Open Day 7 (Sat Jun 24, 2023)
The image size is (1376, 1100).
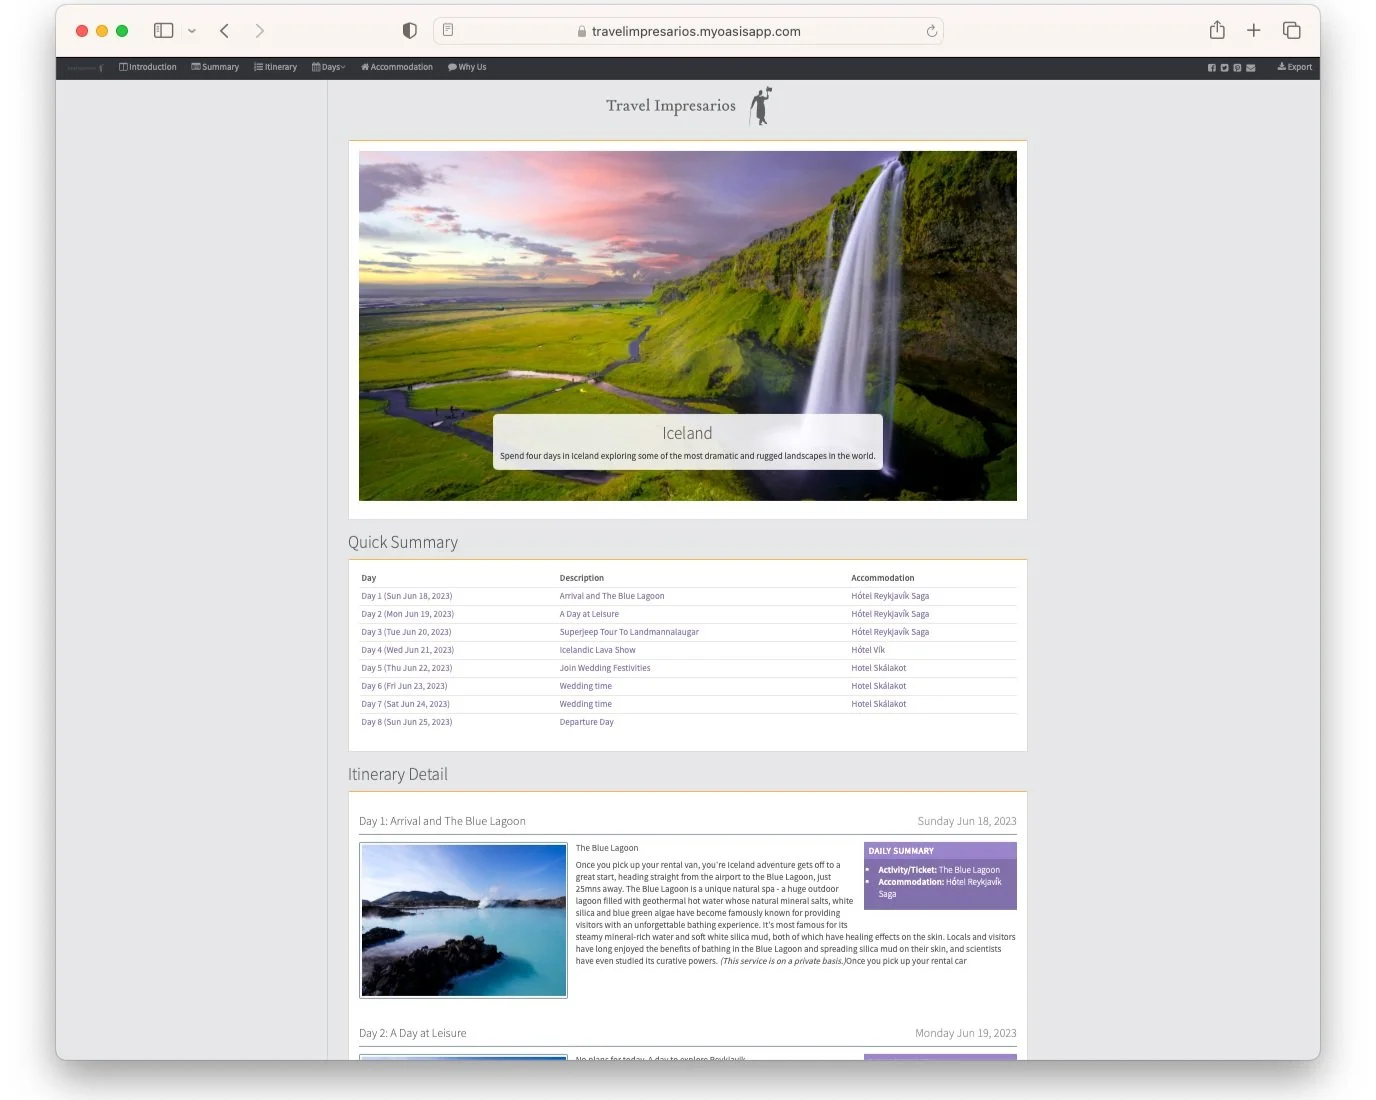[406, 704]
